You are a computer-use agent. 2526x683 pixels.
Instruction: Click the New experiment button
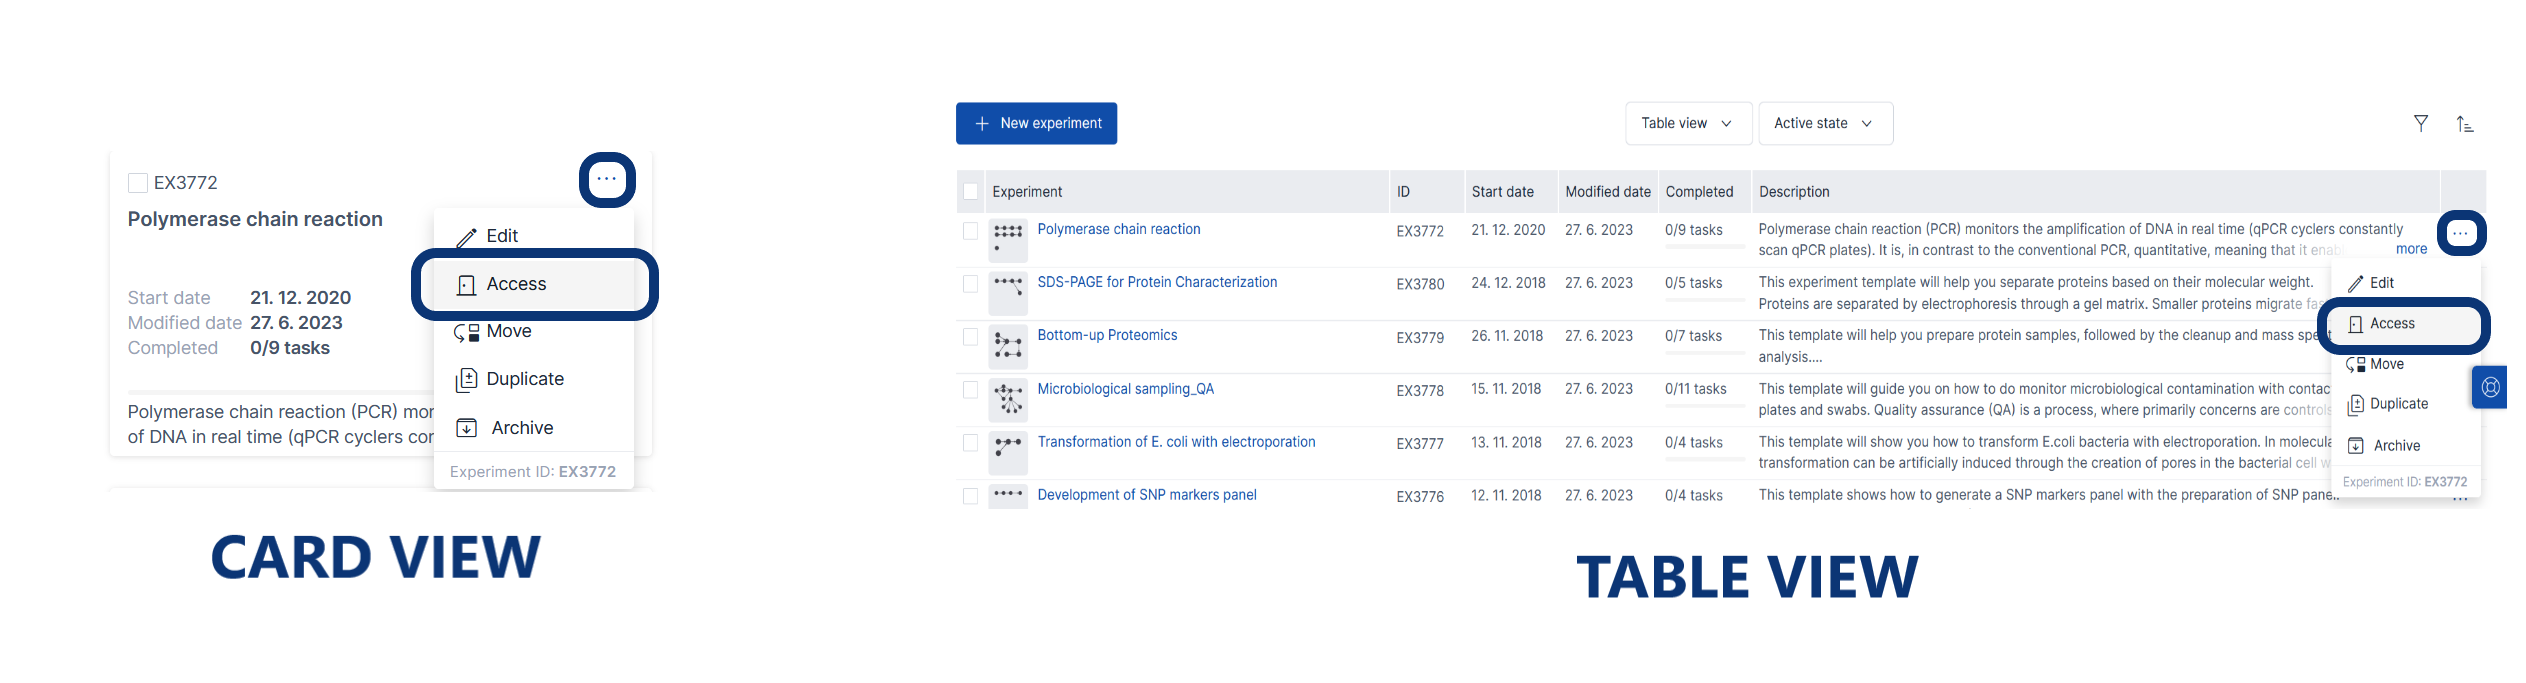pyautogui.click(x=1036, y=123)
